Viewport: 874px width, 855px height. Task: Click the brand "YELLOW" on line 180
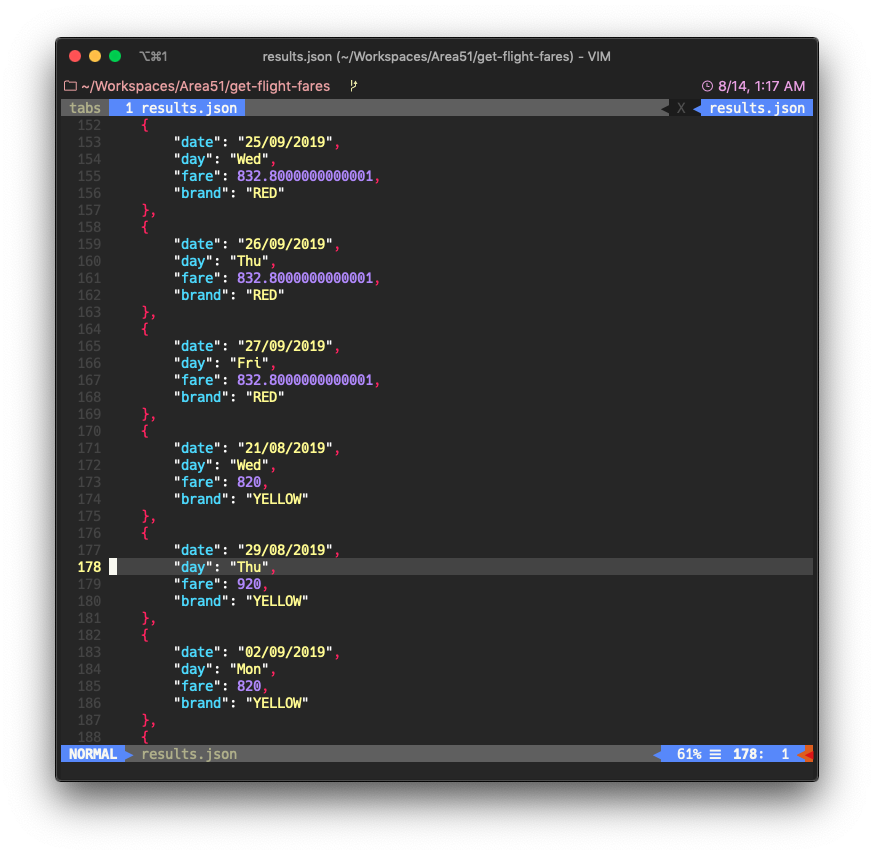(x=277, y=601)
